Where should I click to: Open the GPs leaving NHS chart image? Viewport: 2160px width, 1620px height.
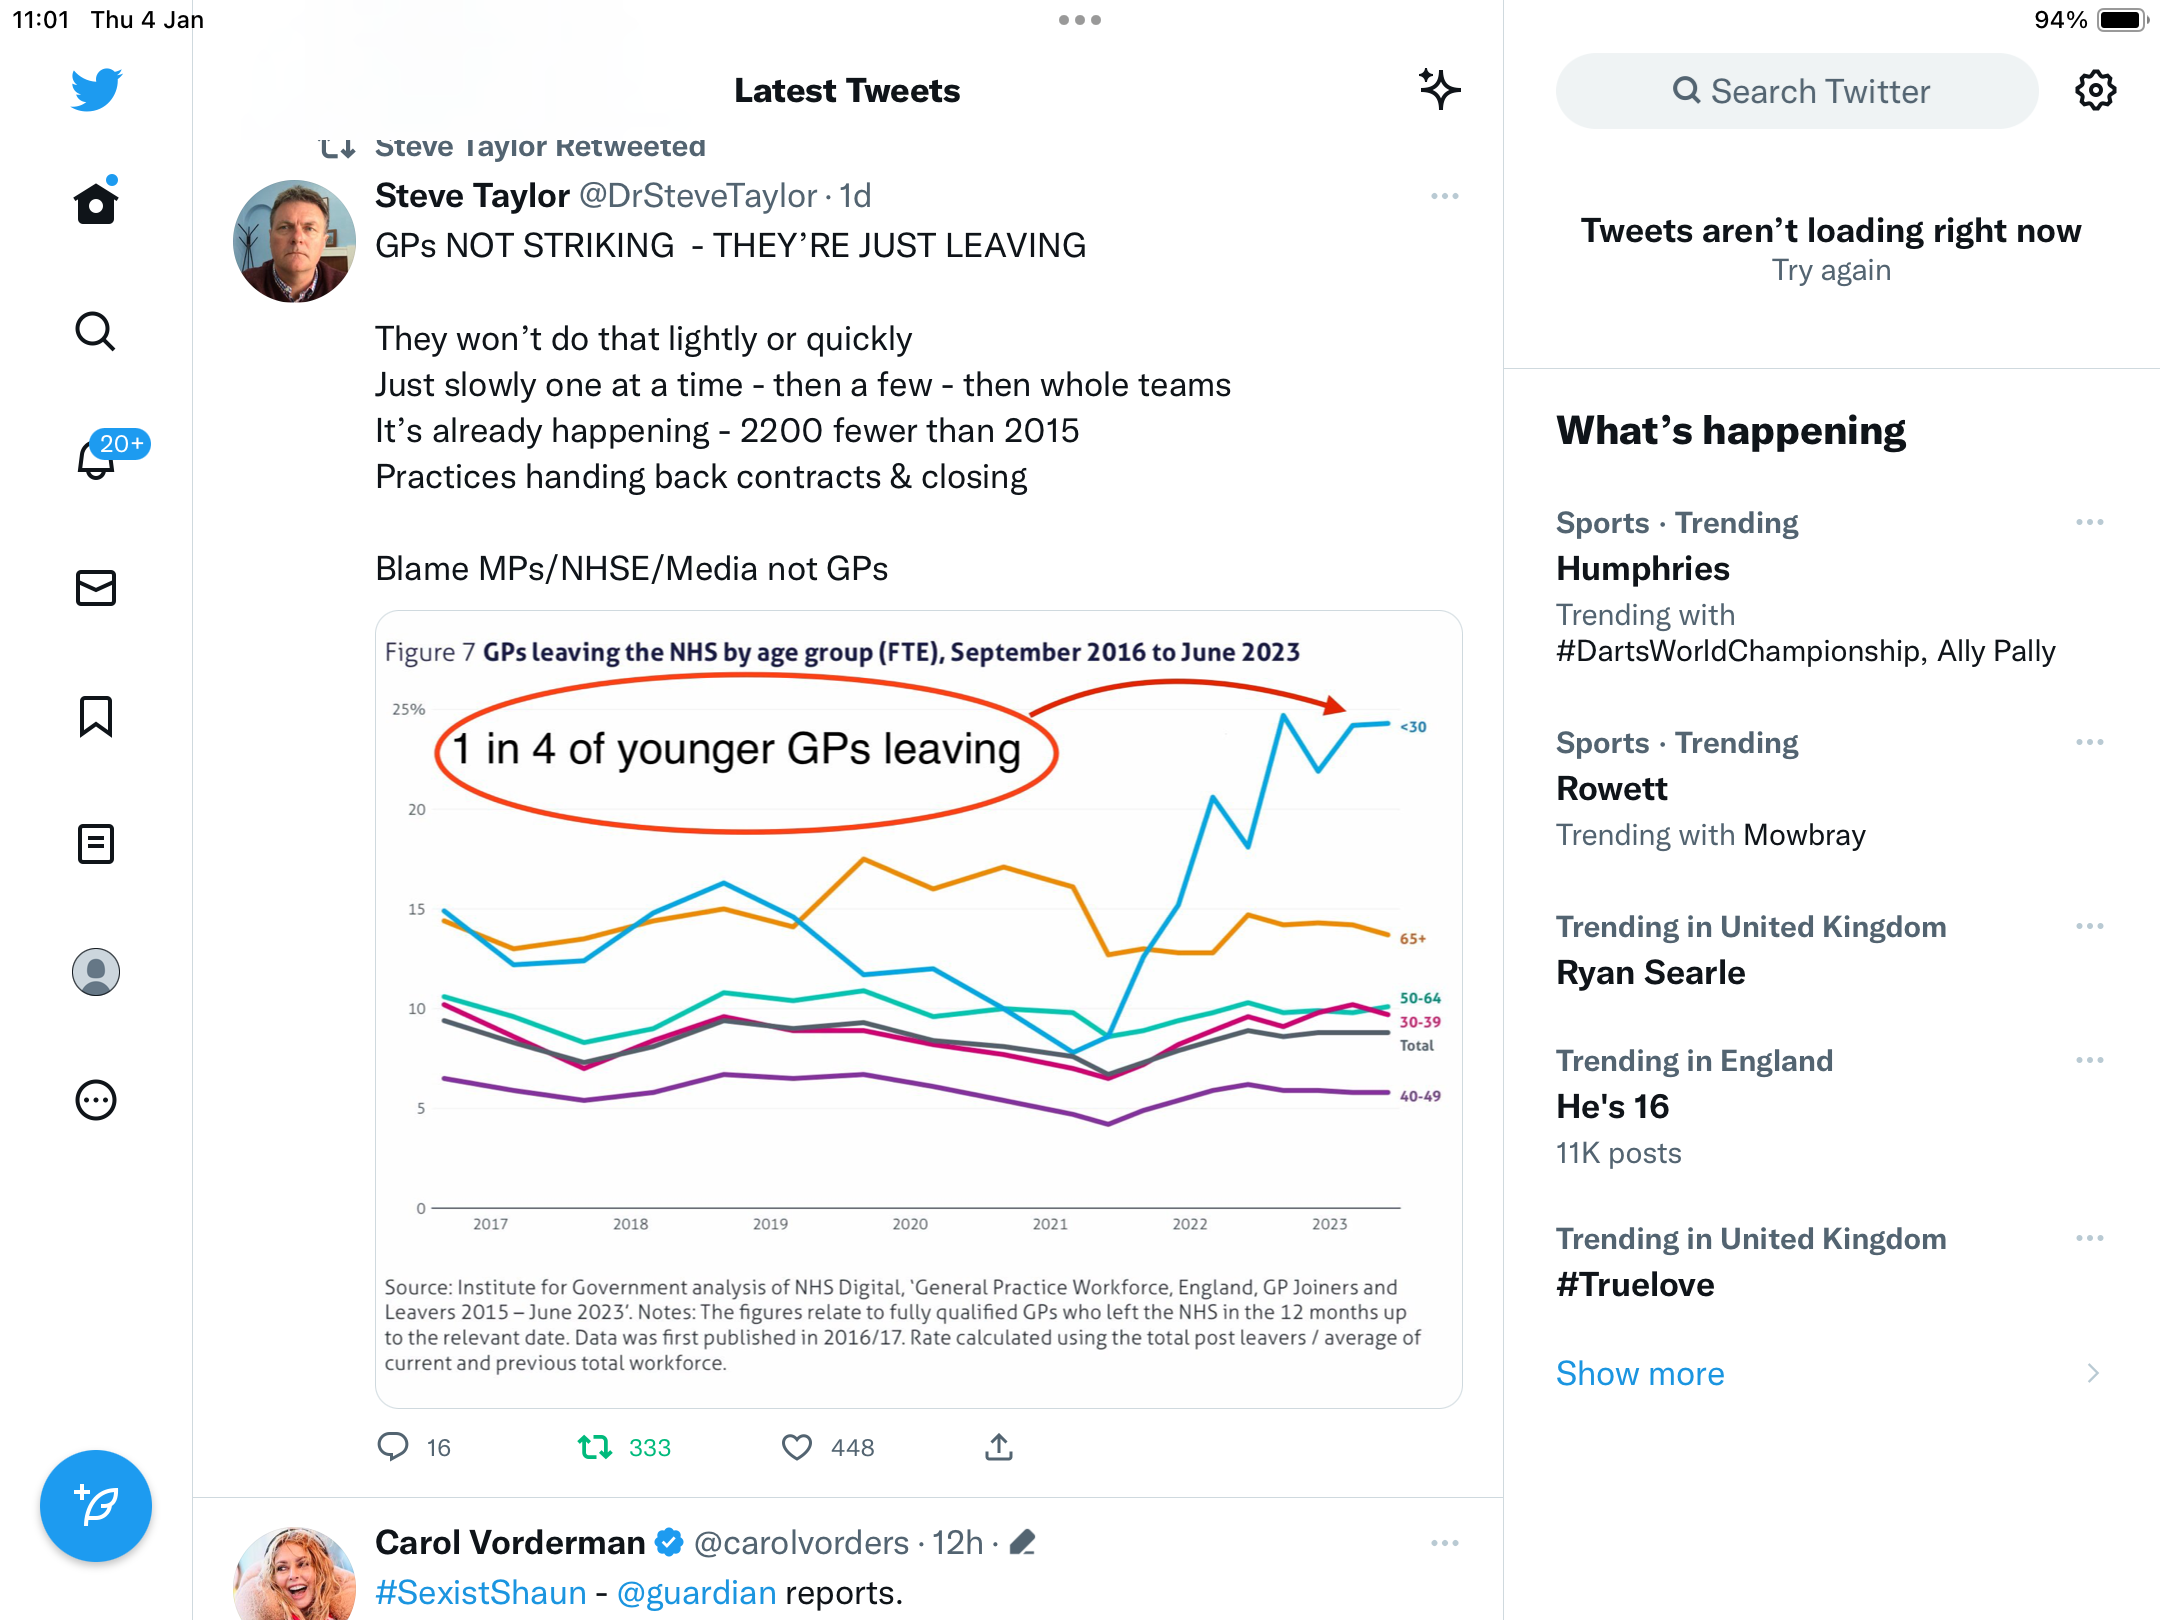pyautogui.click(x=919, y=1009)
